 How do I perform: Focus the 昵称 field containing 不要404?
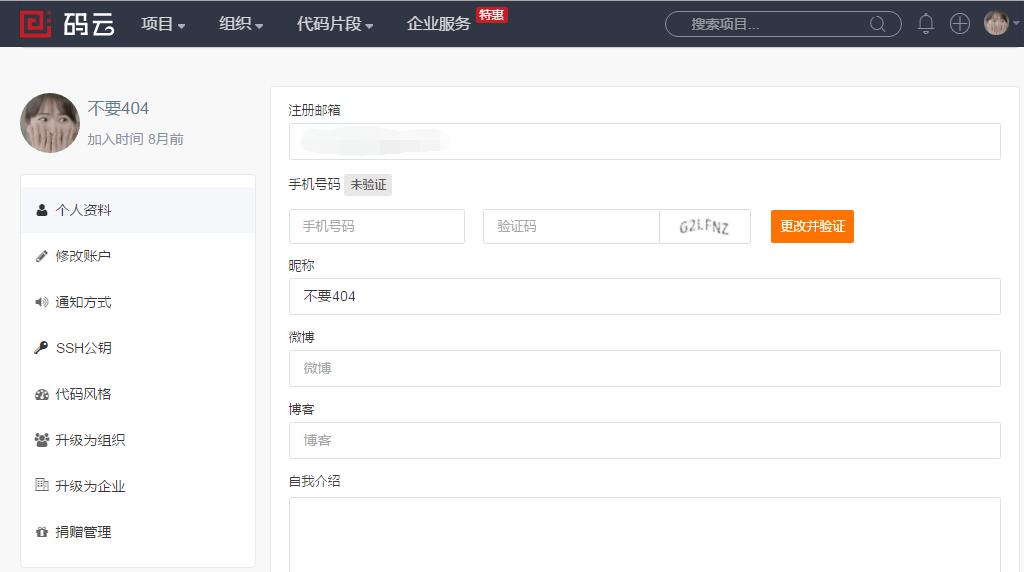coord(645,296)
